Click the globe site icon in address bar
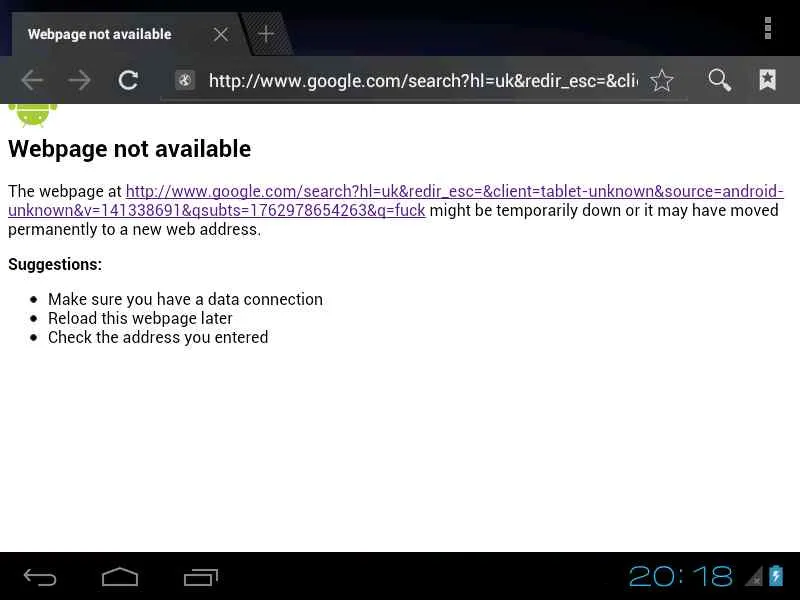 pos(185,80)
